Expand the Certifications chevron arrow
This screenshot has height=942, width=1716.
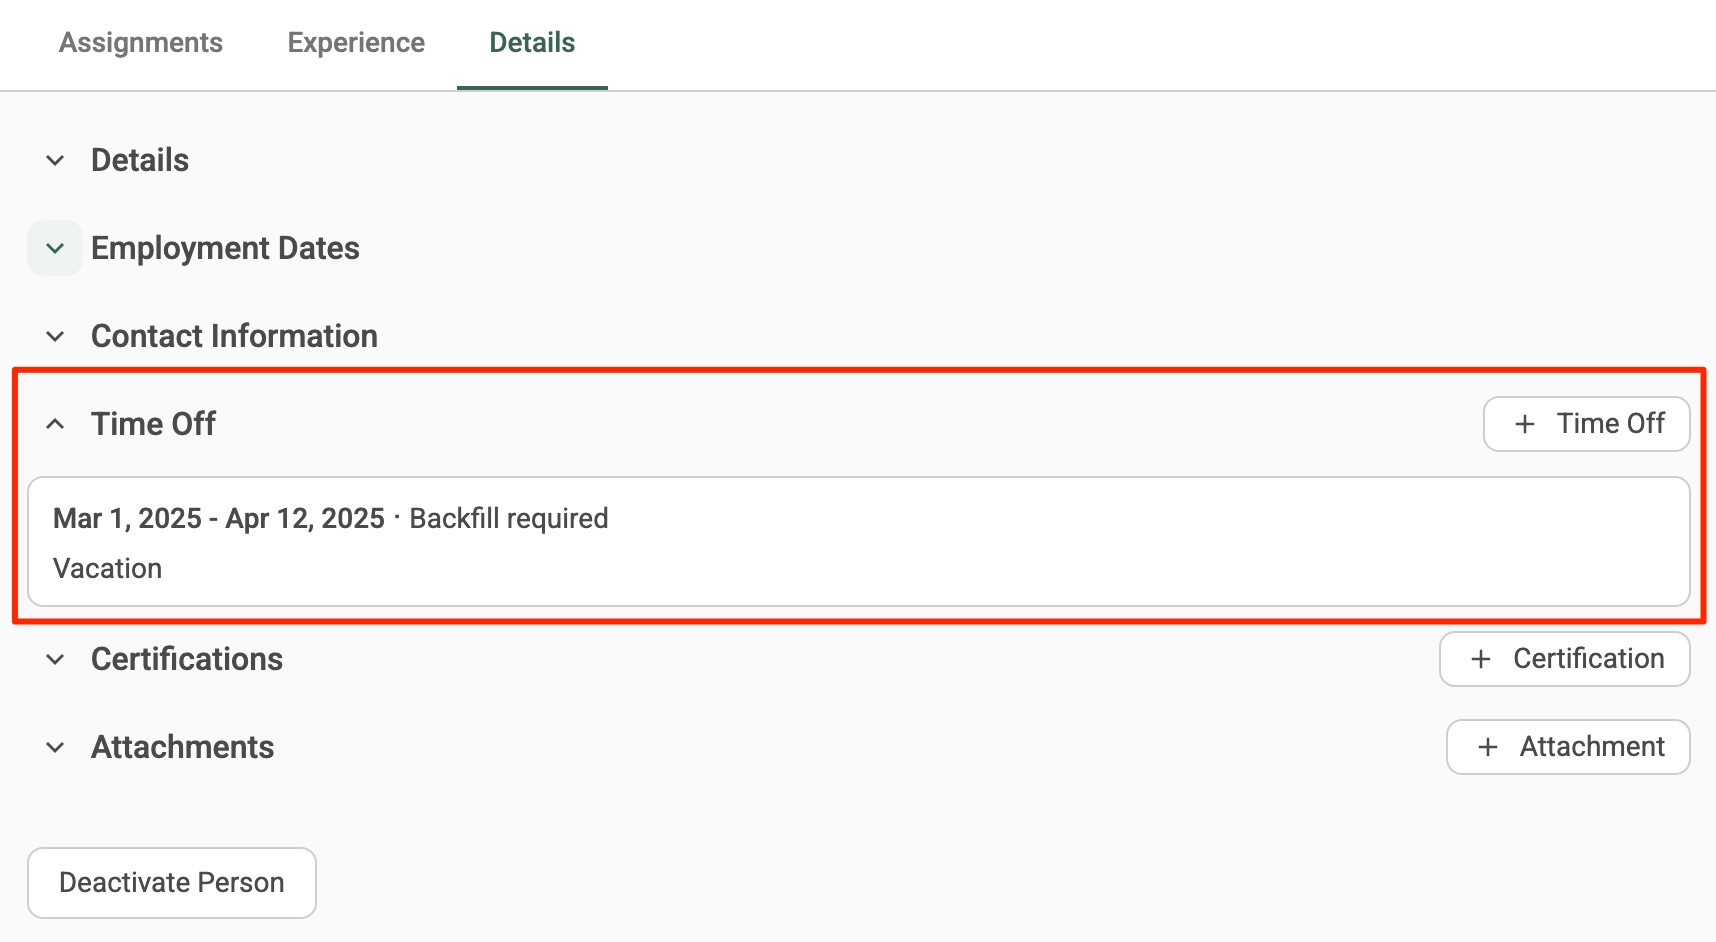tap(55, 659)
